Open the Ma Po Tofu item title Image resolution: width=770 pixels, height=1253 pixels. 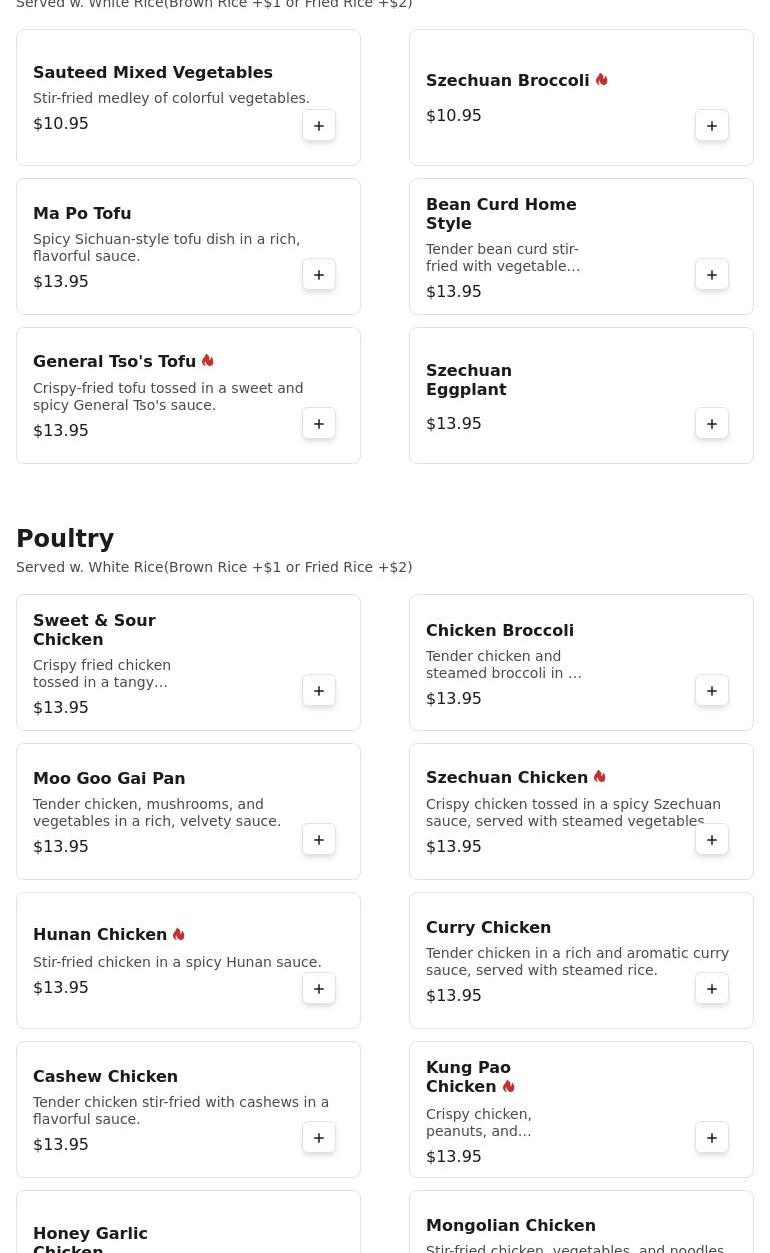82,213
